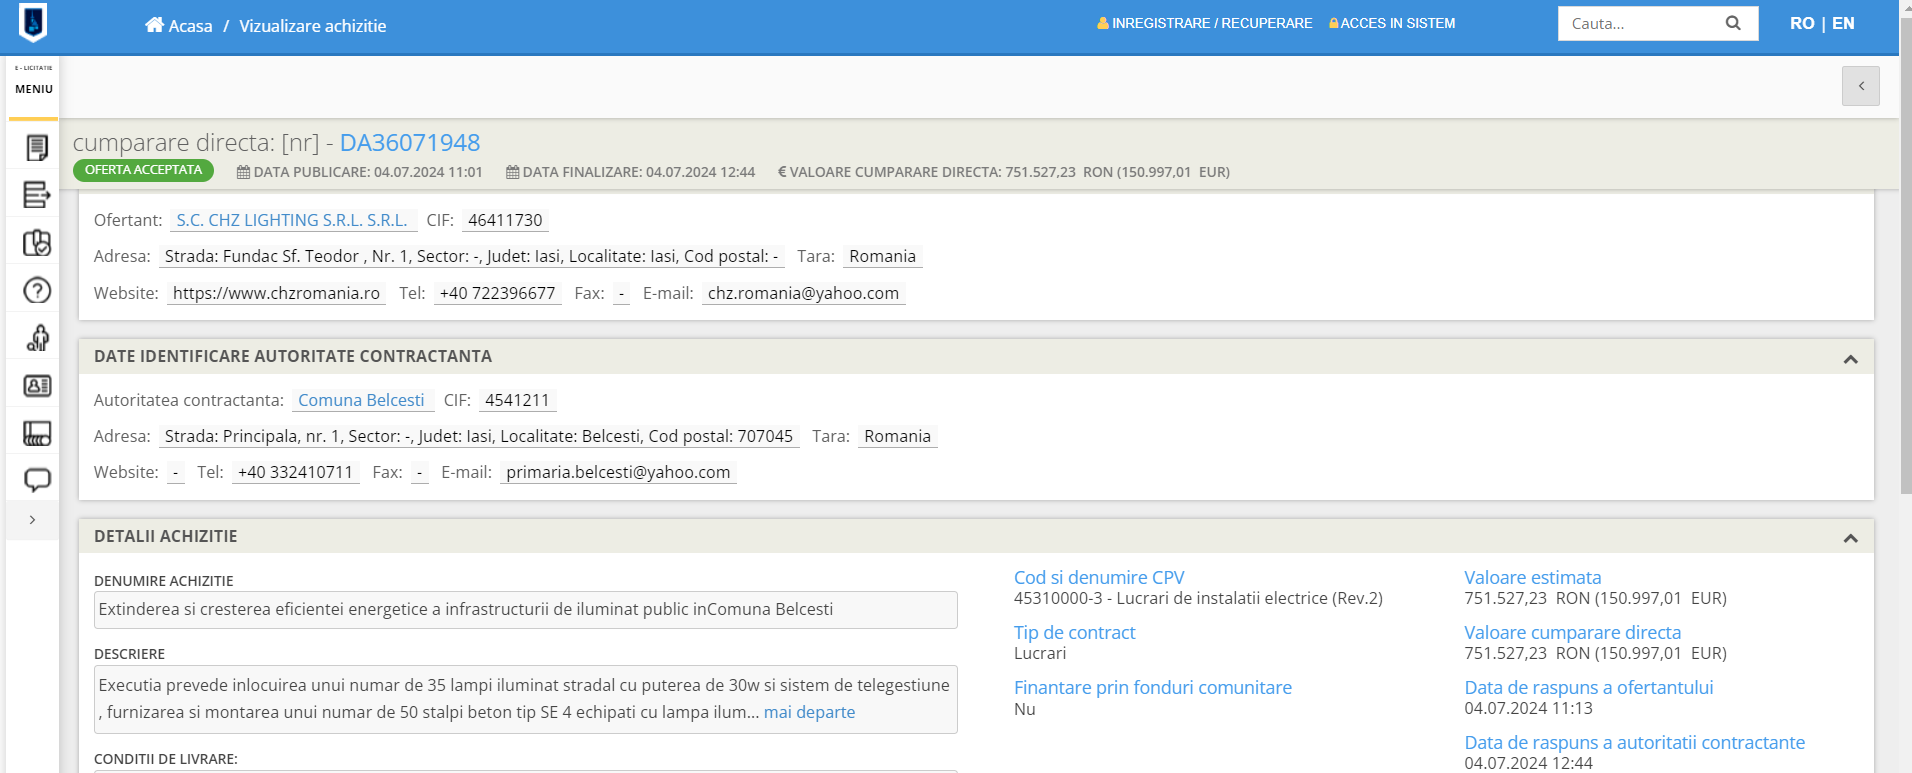This screenshot has width=1912, height=773.
Task: Click the email primaria.belcesti@yahoo.com
Action: click(618, 472)
